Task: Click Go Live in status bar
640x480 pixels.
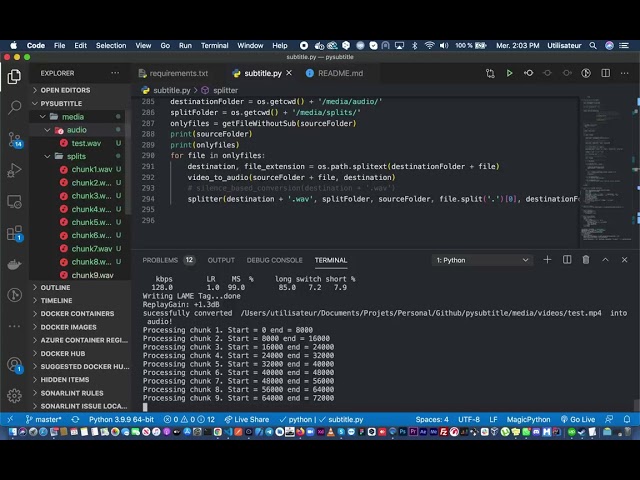Action: pos(578,419)
